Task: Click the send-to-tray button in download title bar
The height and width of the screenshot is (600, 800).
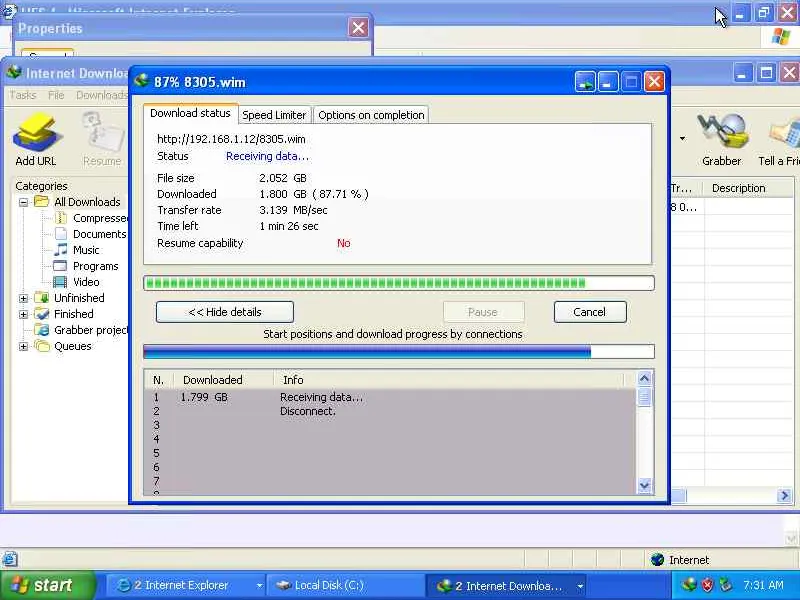Action: pyautogui.click(x=585, y=82)
